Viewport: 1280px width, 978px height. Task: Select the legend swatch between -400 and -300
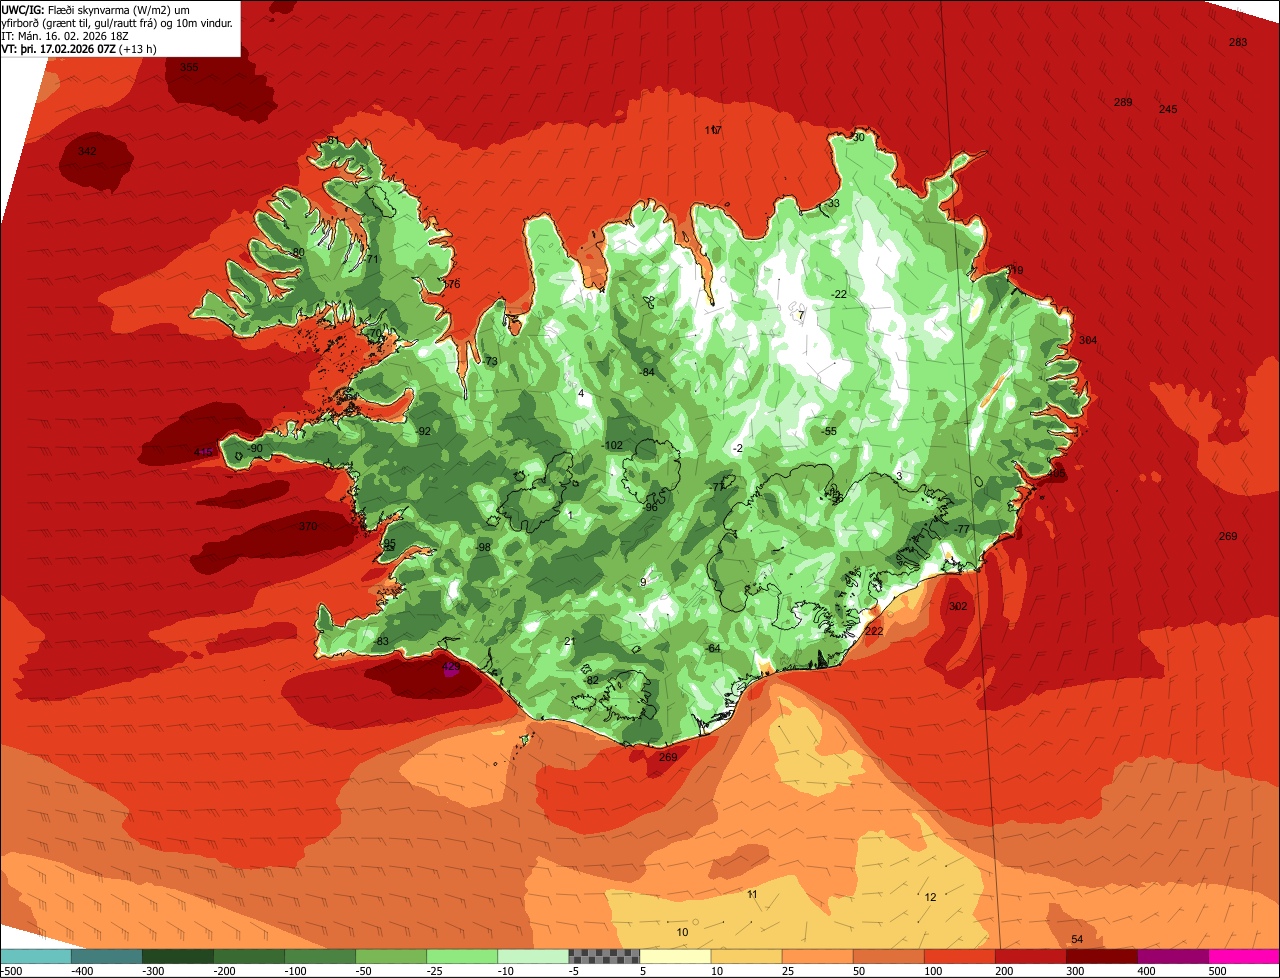point(107,956)
